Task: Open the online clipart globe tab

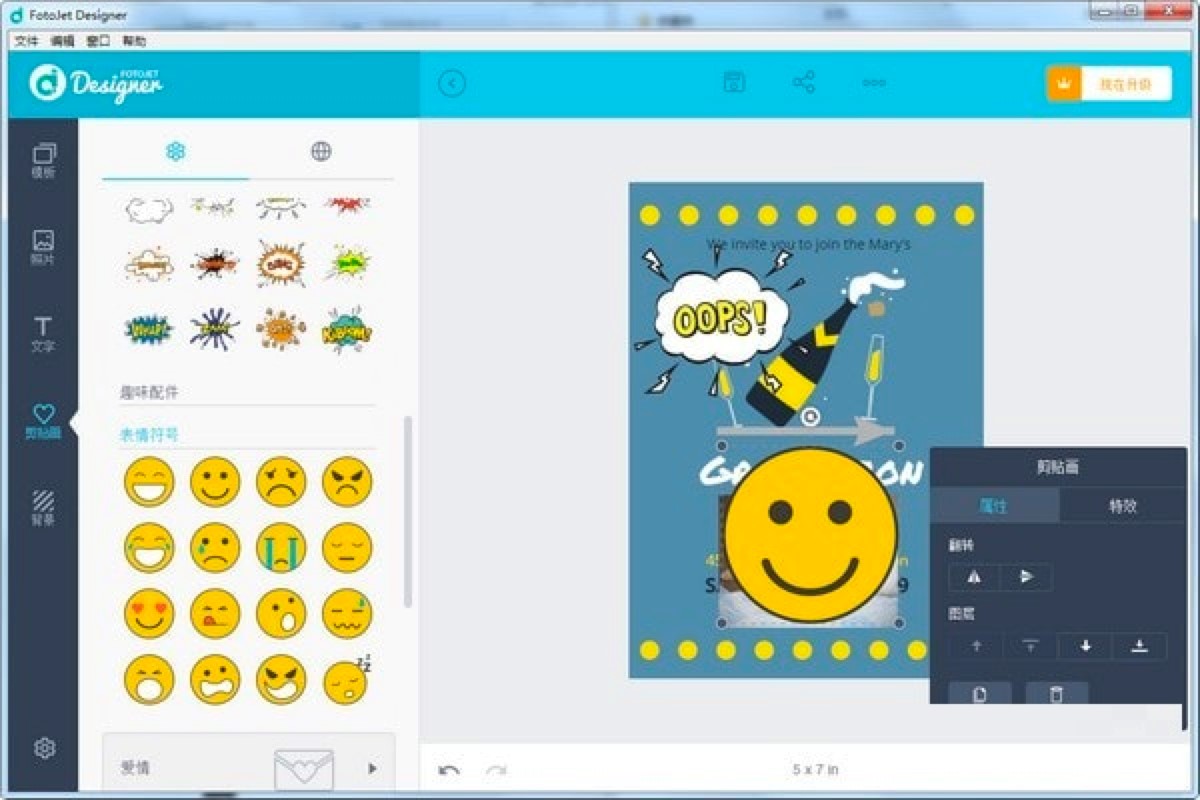Action: [x=322, y=151]
